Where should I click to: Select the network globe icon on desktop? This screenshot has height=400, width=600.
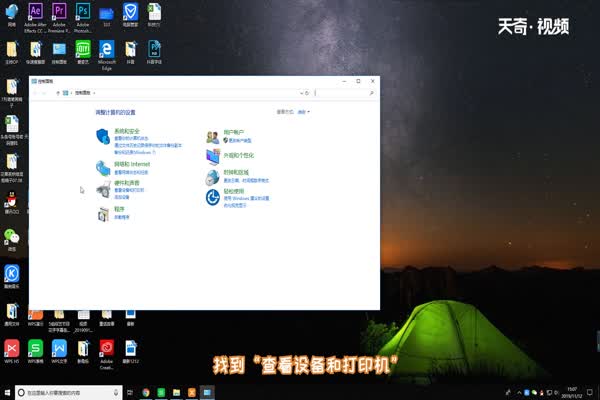click(12, 15)
